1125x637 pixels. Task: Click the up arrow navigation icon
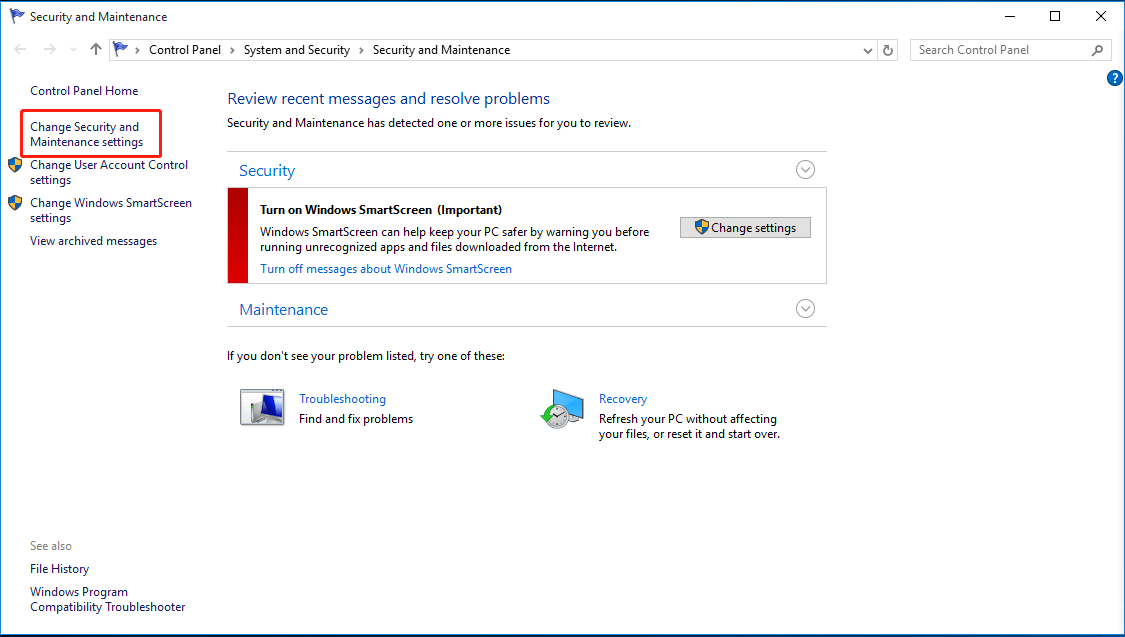[96, 50]
